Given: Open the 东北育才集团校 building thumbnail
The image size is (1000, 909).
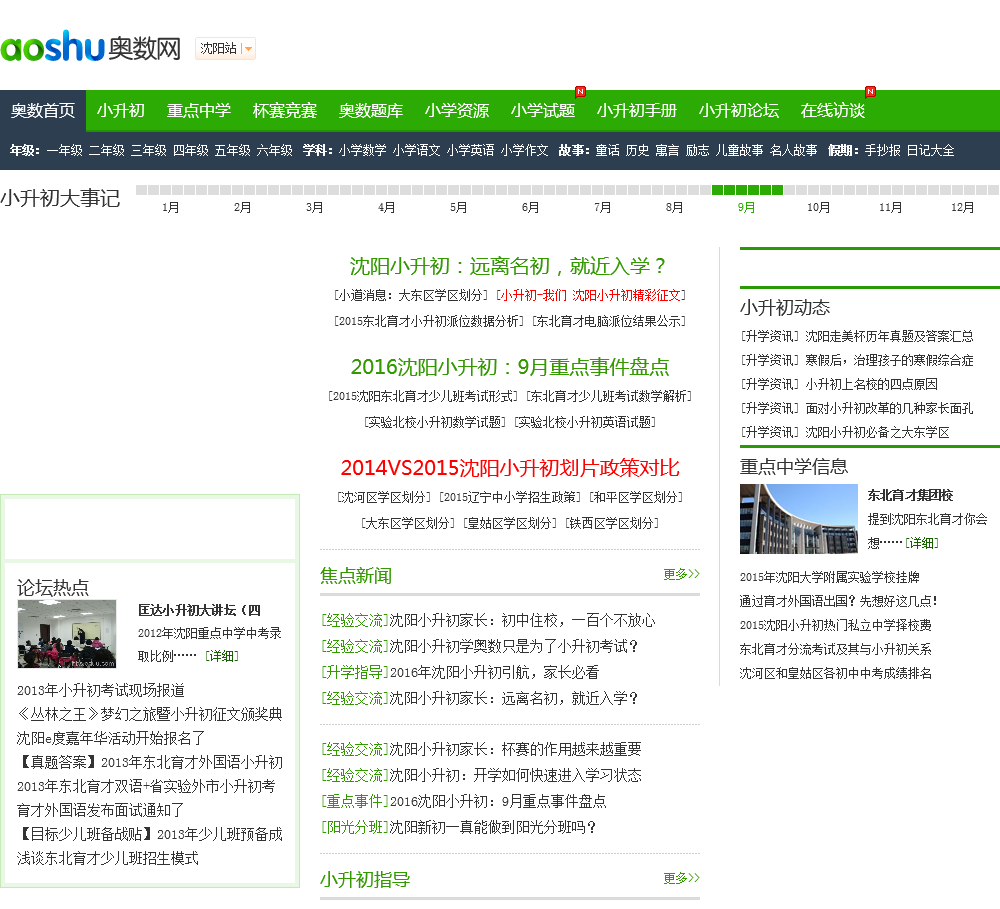Looking at the screenshot, I should point(798,519).
